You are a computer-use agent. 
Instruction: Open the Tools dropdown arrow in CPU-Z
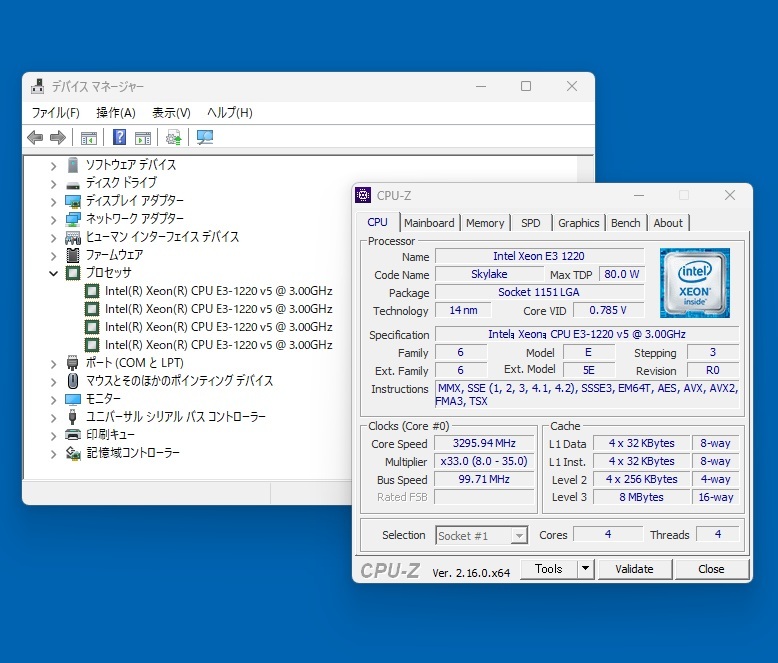[586, 569]
